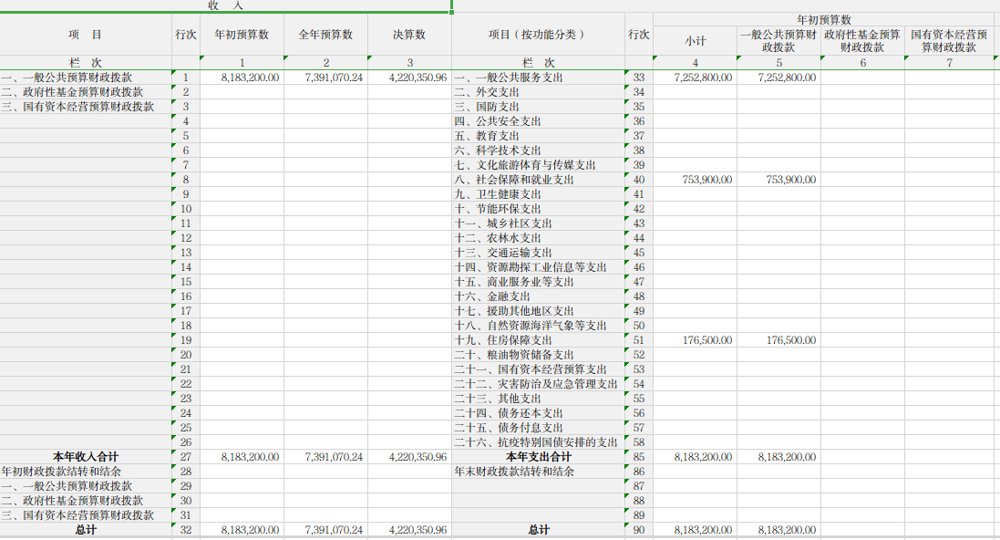Click expenditure item 五、教育支出
The image size is (1000, 540).
(x=538, y=136)
